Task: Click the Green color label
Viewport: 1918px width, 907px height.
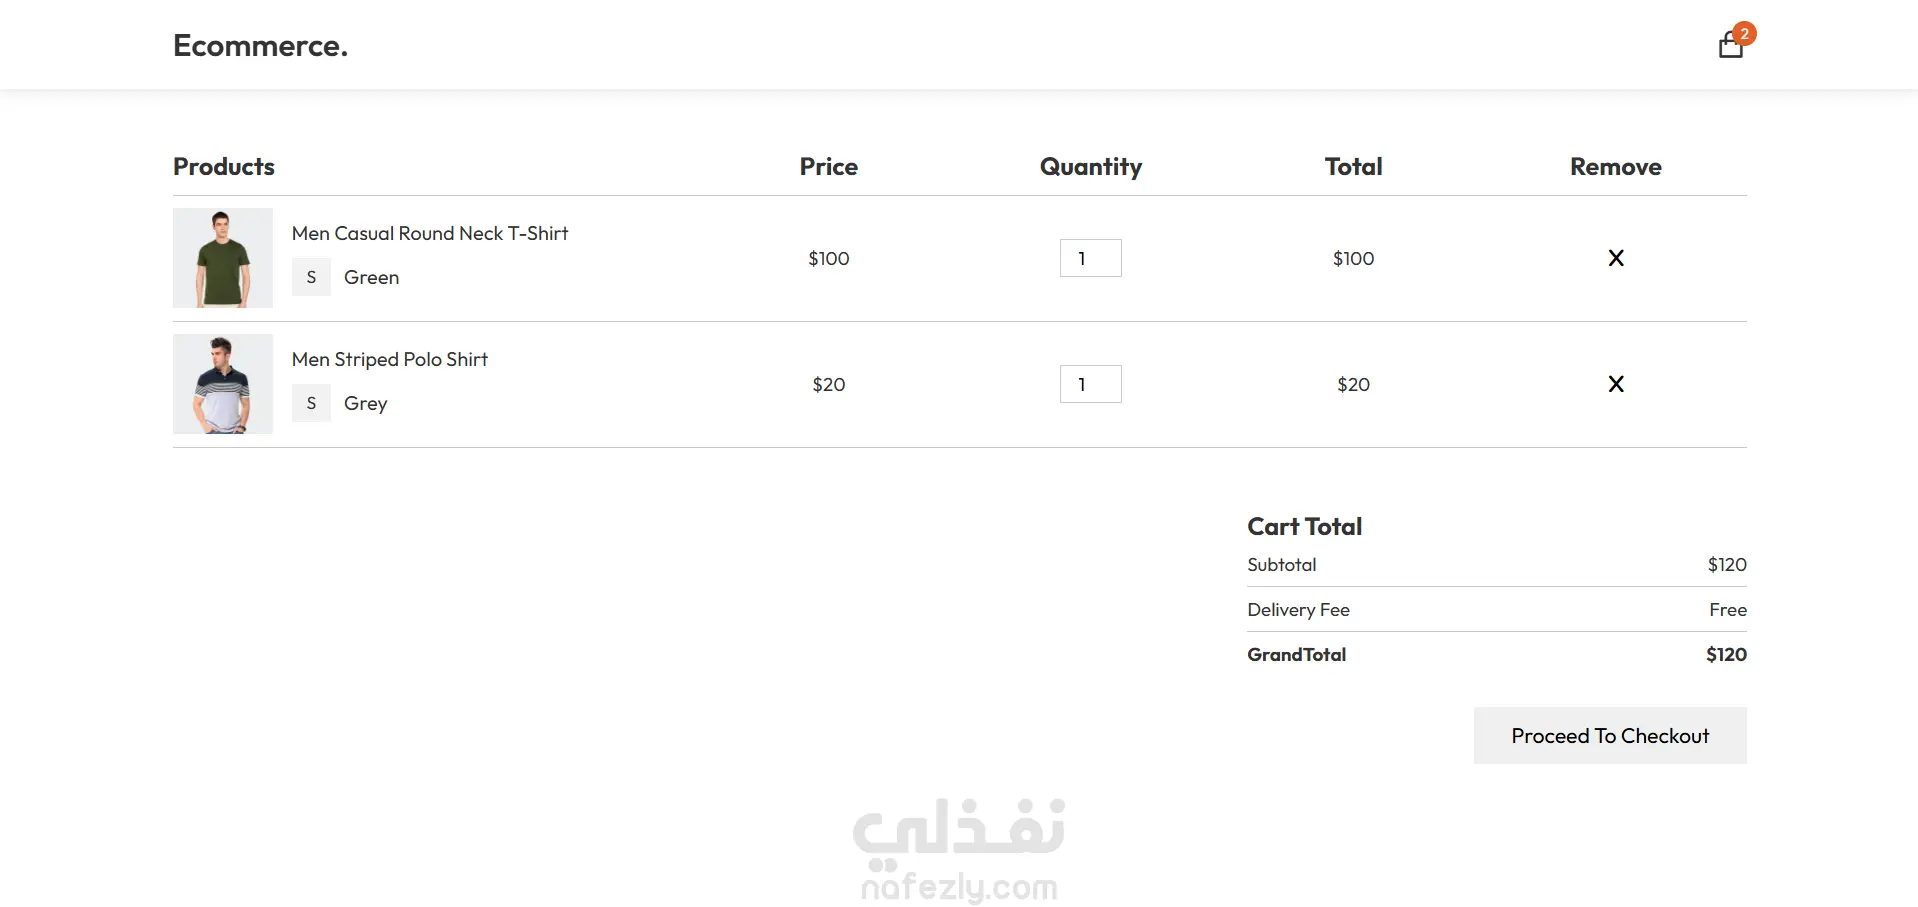Action: 371,277
